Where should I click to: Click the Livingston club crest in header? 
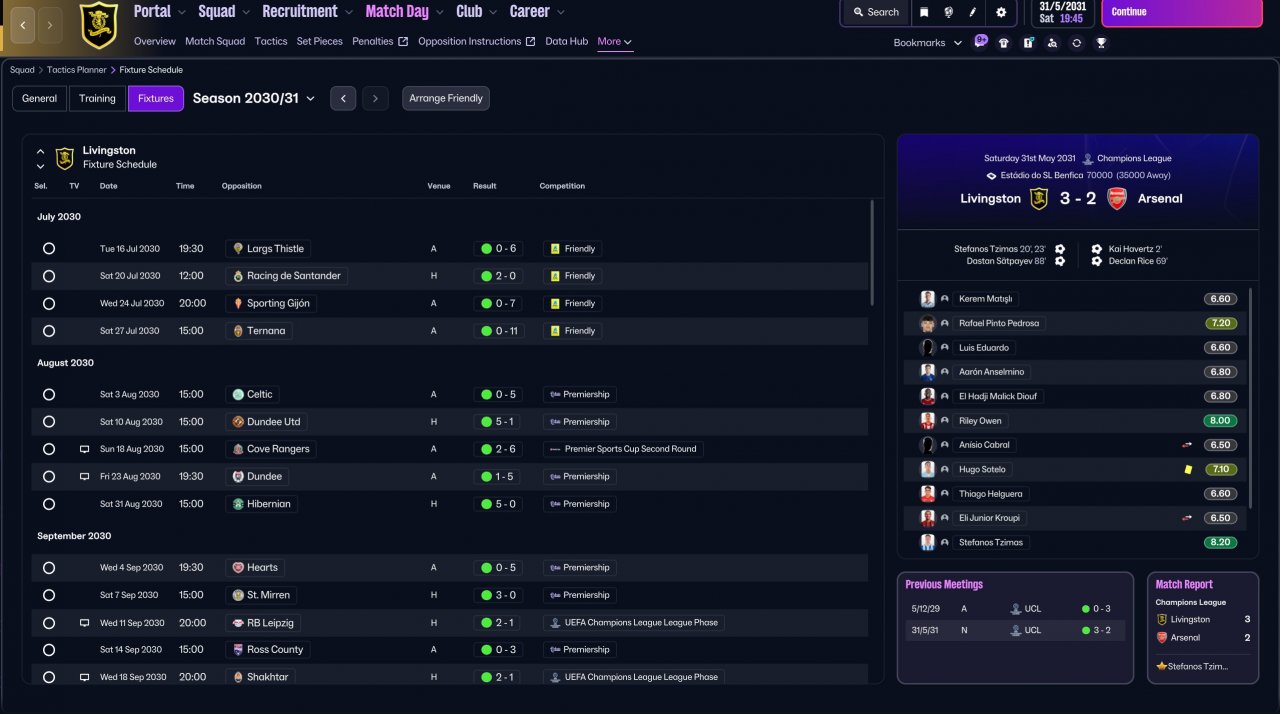[98, 25]
